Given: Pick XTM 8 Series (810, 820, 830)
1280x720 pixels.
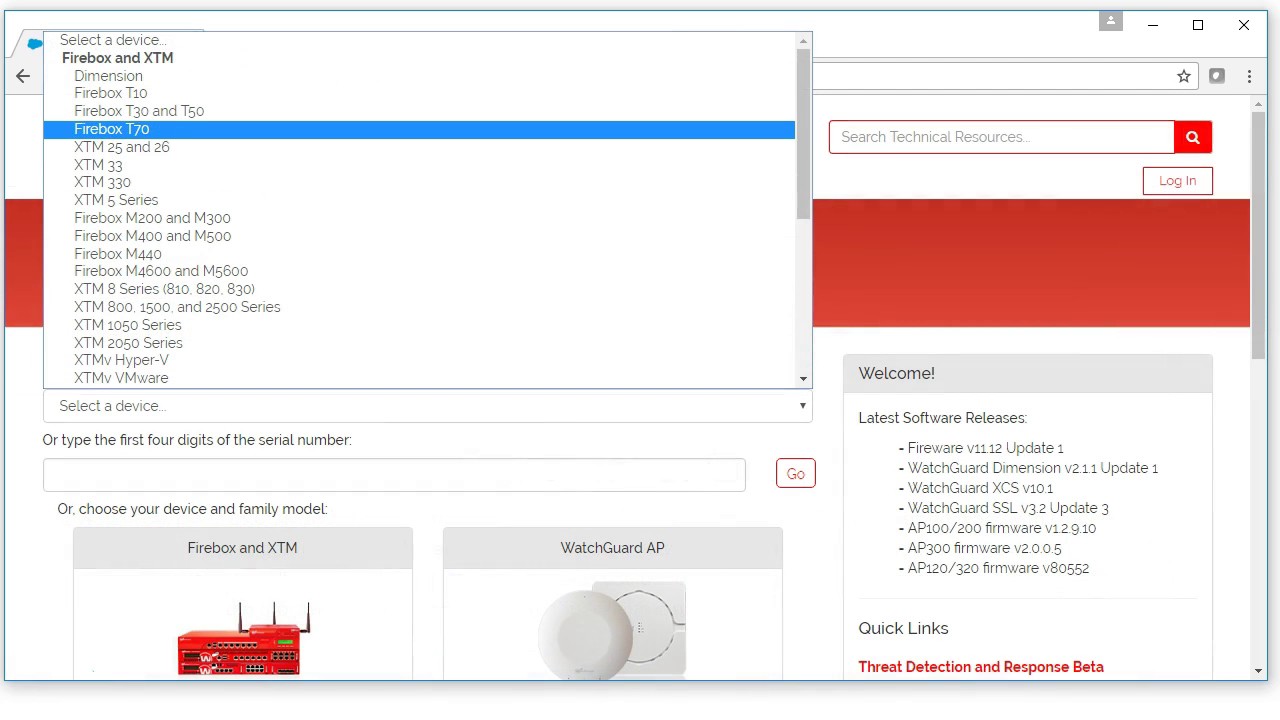Looking at the screenshot, I should (419, 289).
